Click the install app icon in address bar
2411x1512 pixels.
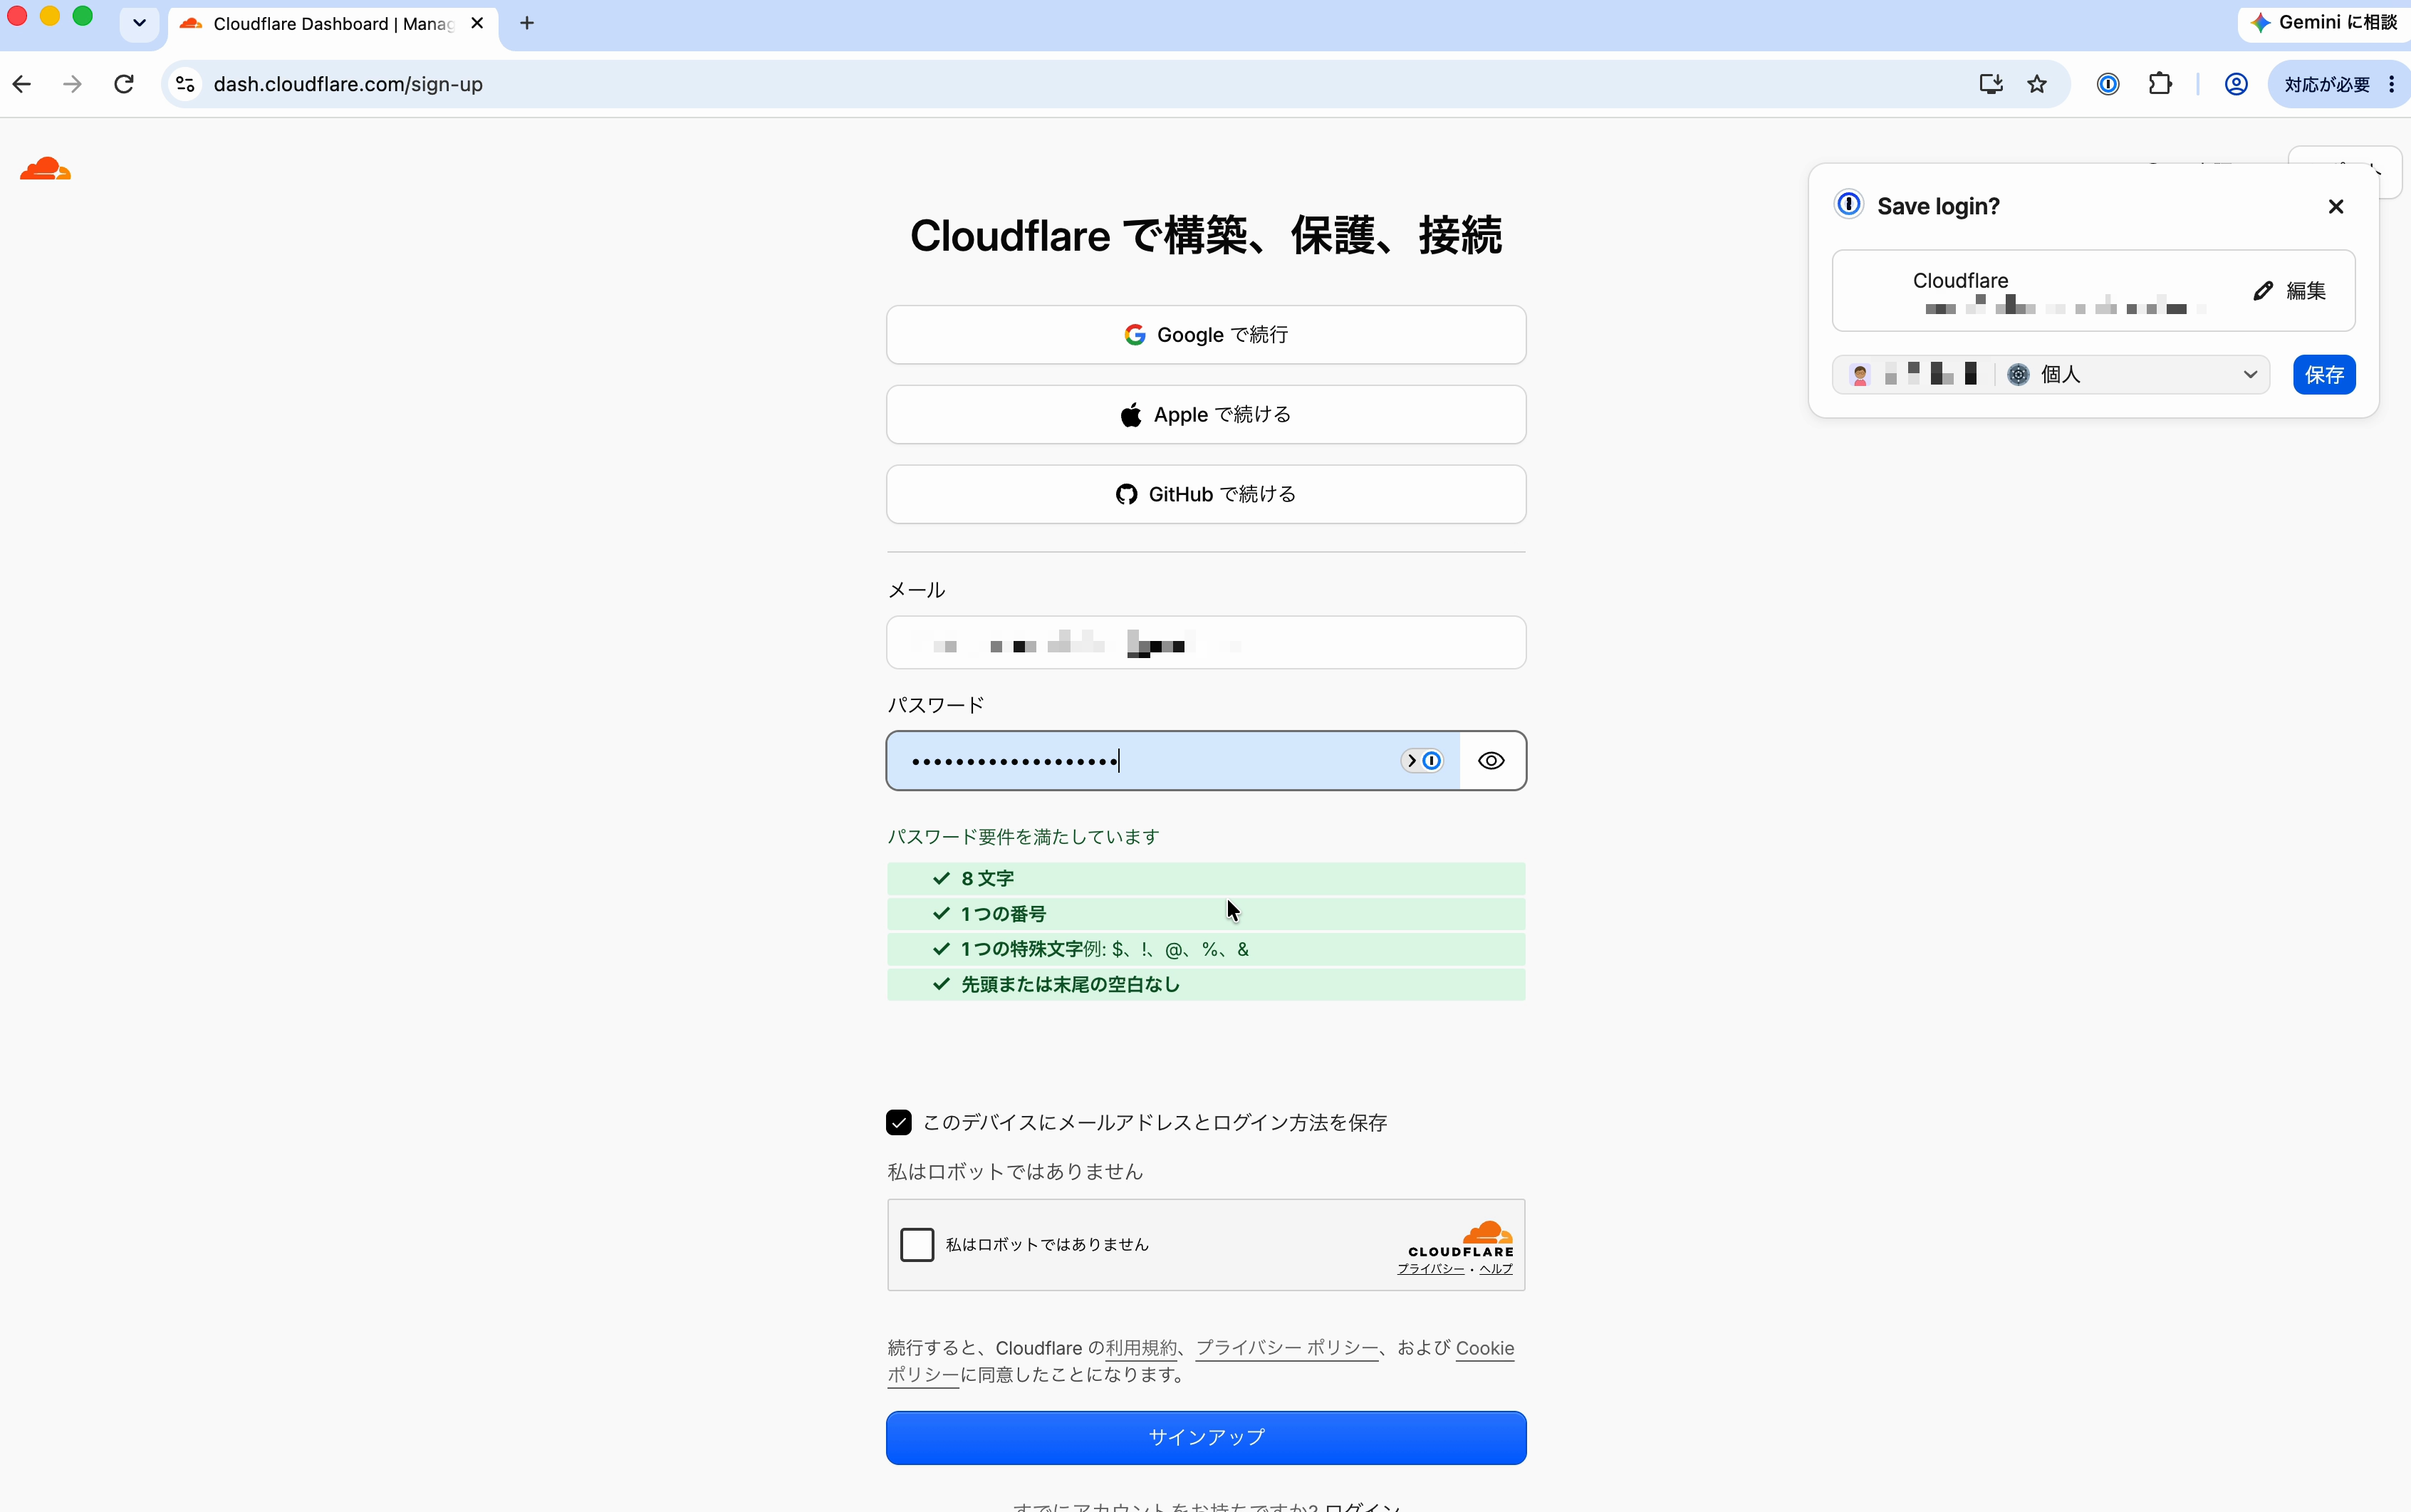point(1990,84)
